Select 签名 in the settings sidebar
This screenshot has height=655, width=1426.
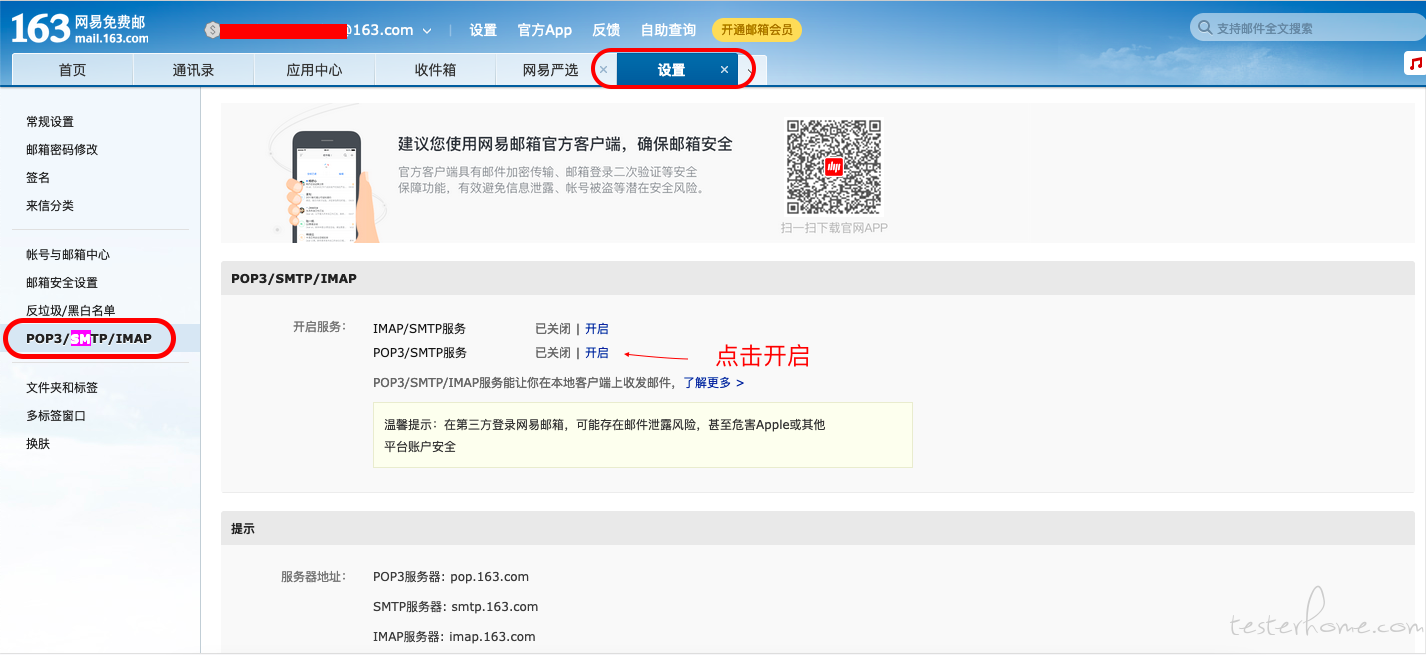click(38, 178)
